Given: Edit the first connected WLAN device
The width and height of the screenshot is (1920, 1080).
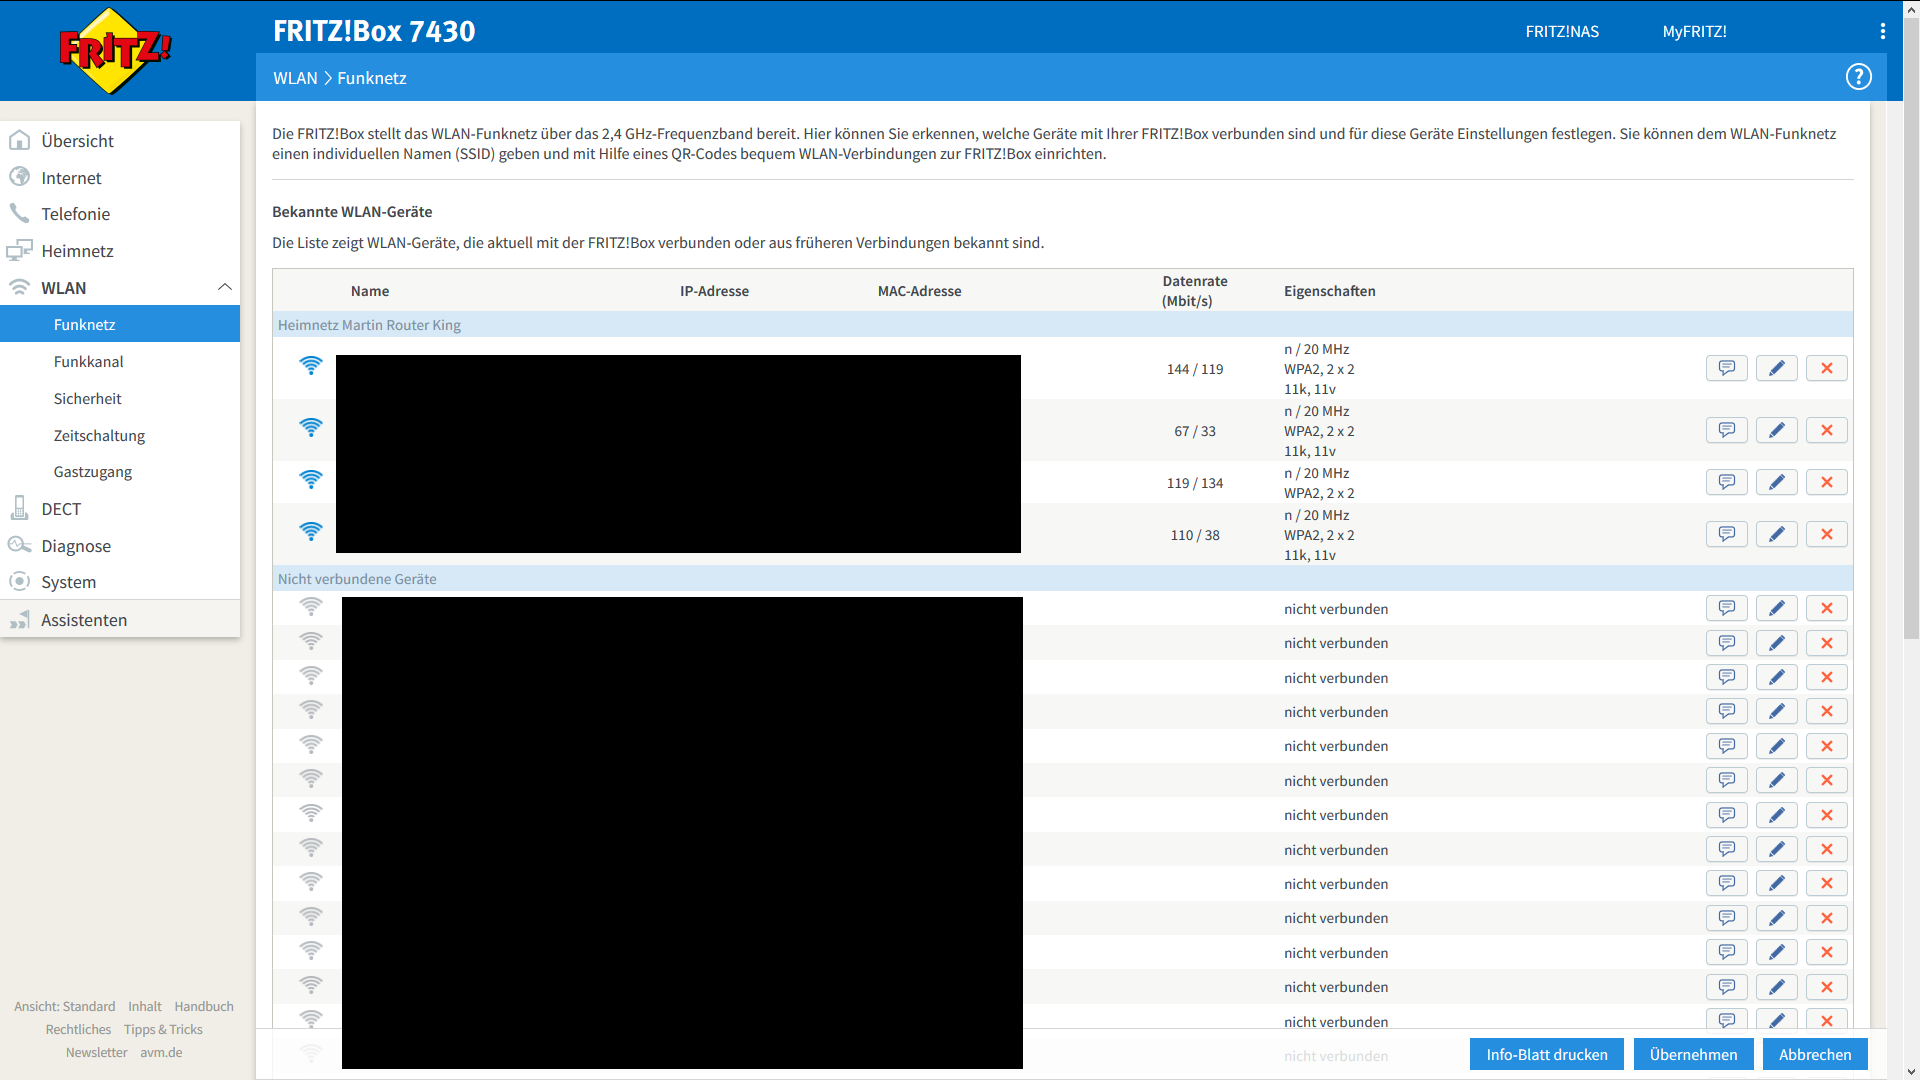Looking at the screenshot, I should pos(1776,368).
